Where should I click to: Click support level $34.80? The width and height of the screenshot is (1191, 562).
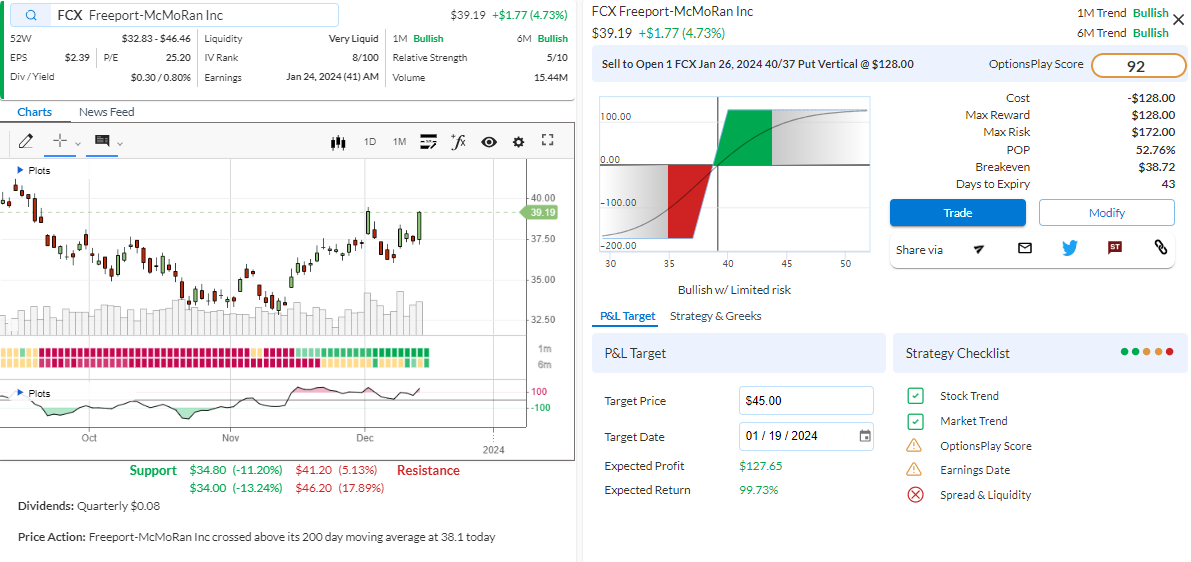[208, 470]
